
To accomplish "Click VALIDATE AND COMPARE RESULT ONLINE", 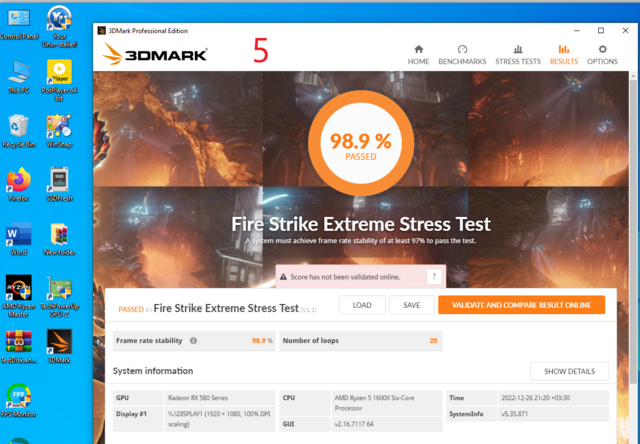I will click(x=521, y=305).
